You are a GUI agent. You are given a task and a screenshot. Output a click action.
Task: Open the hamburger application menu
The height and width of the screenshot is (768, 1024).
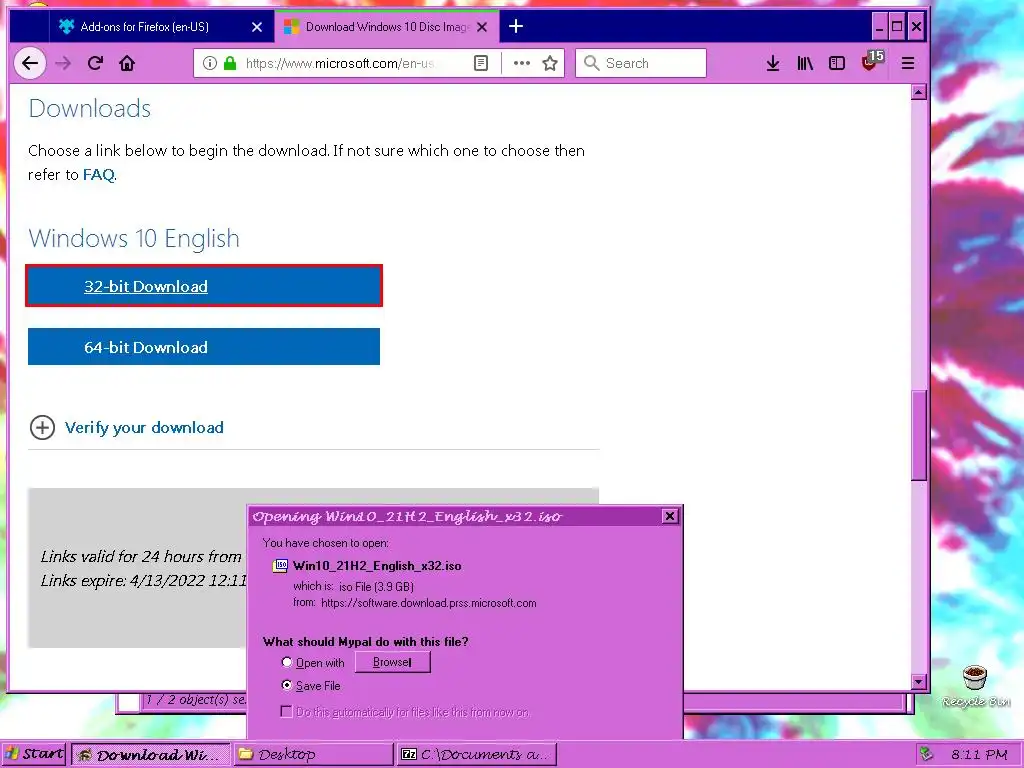click(908, 63)
